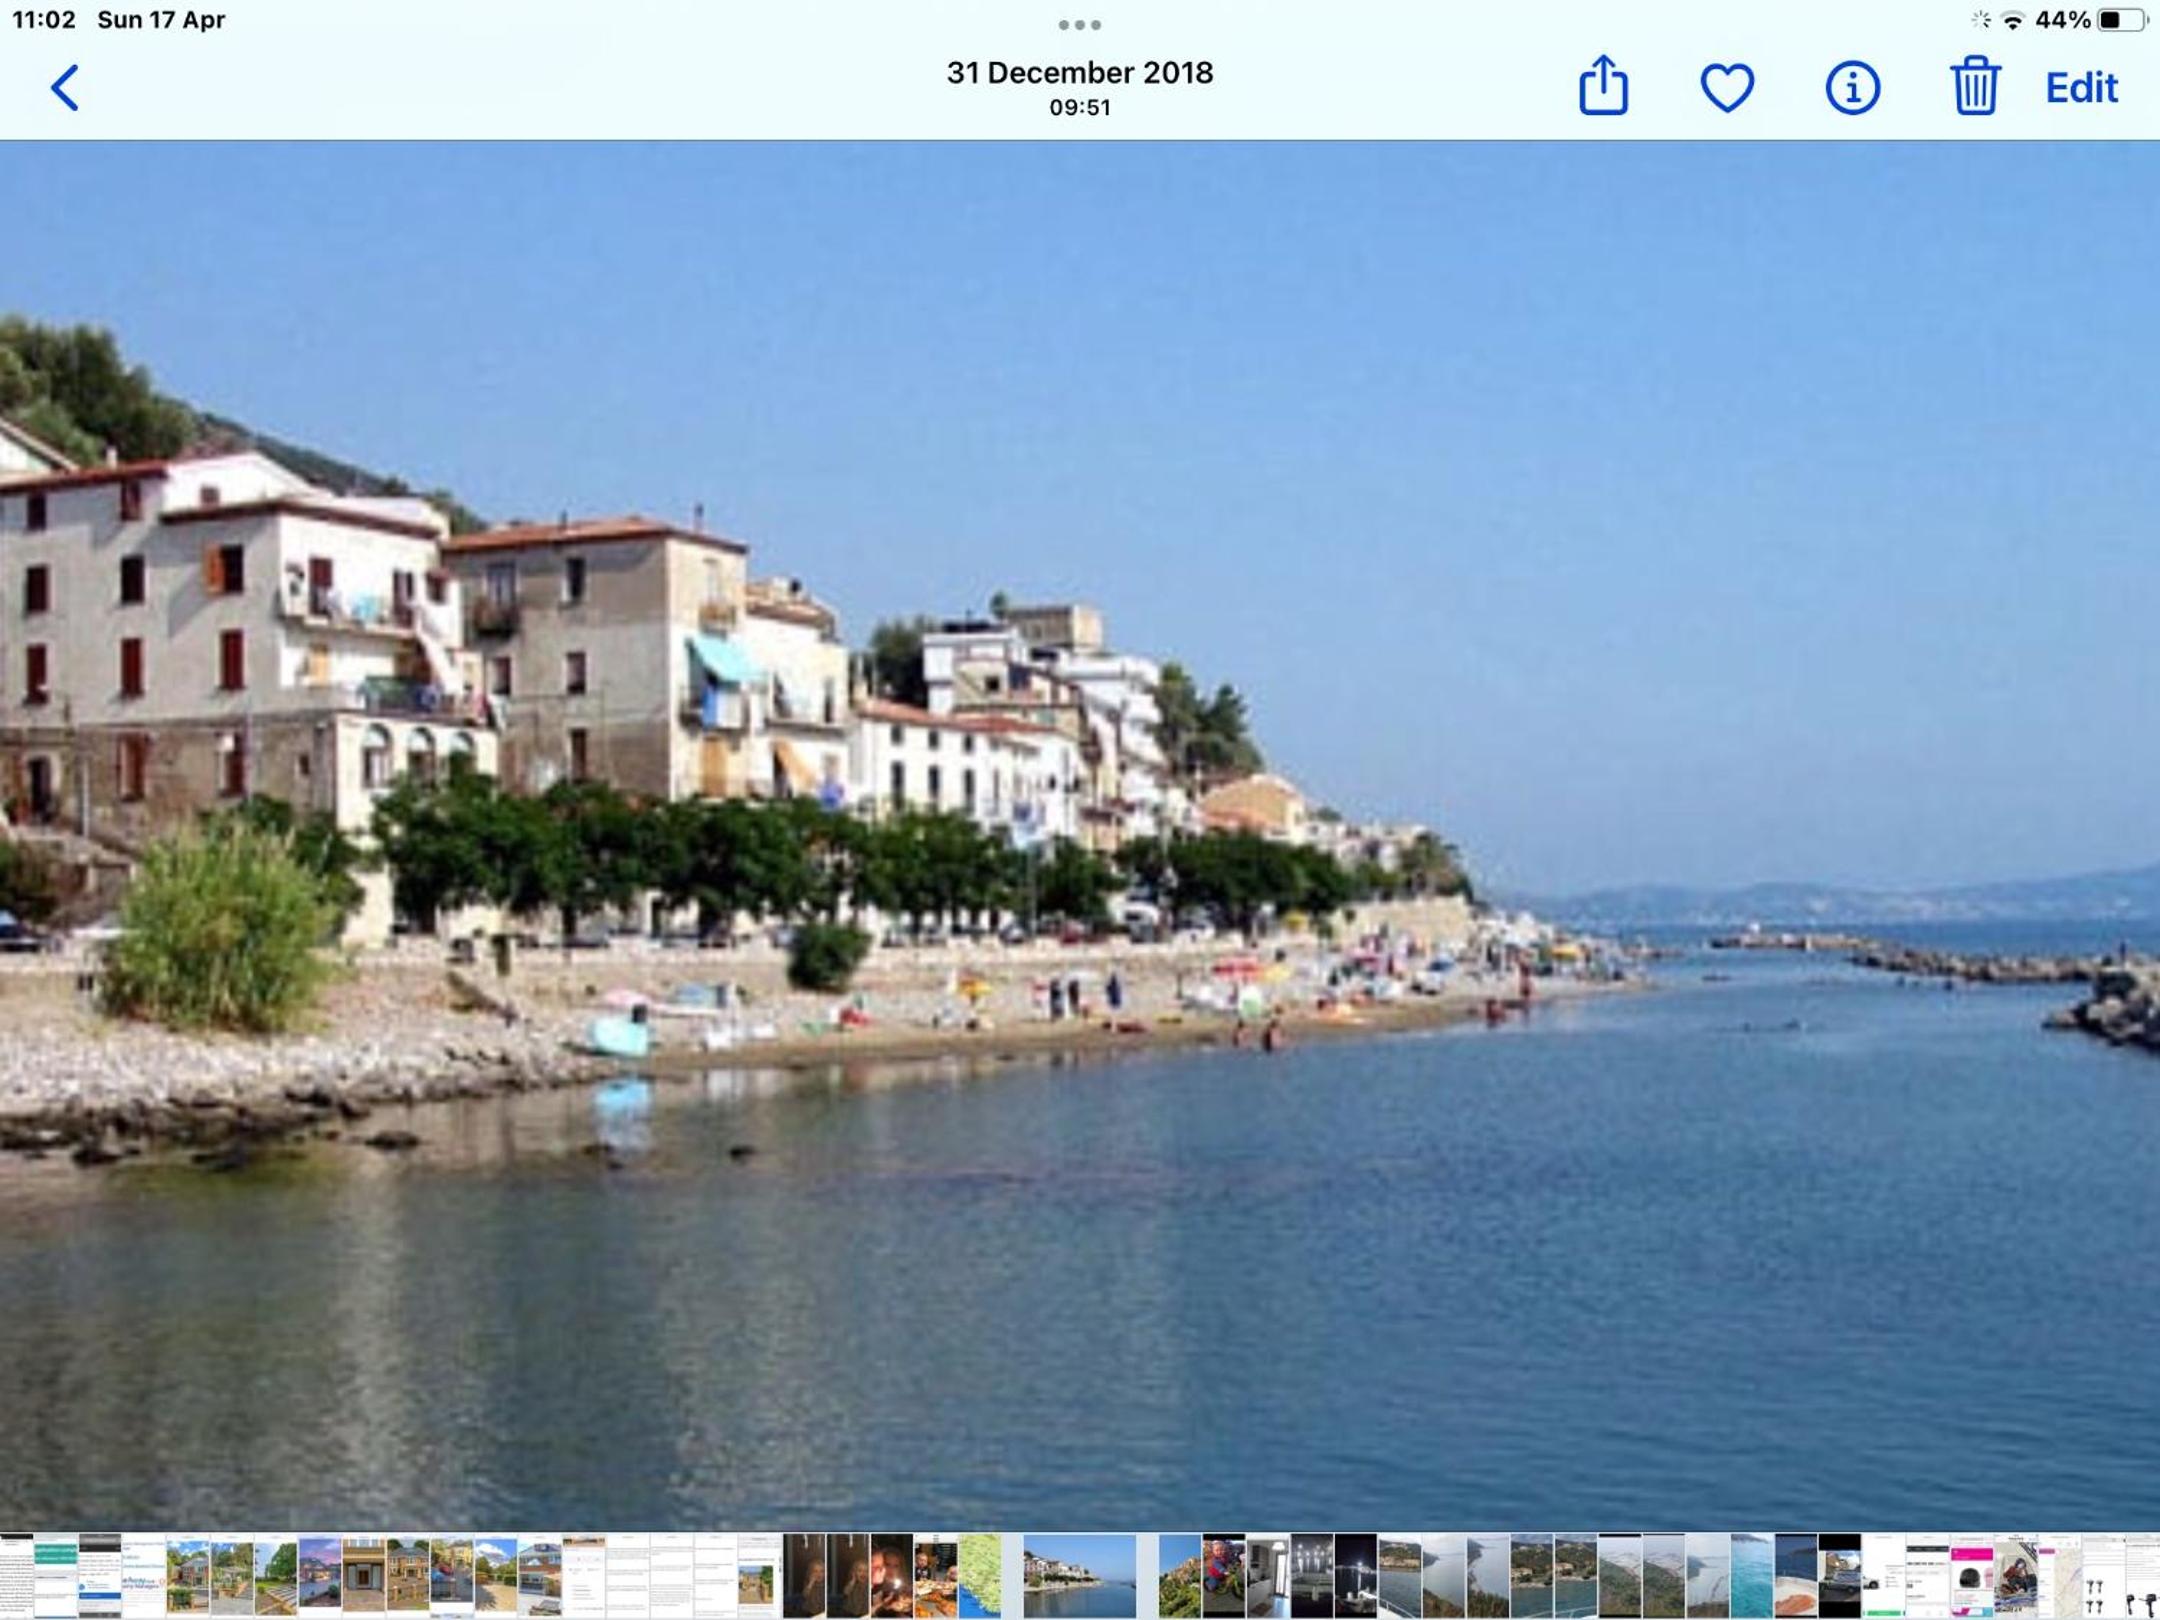The height and width of the screenshot is (1620, 2160).
Task: Select the green banner screenshot thumbnail
Action: 56,1576
